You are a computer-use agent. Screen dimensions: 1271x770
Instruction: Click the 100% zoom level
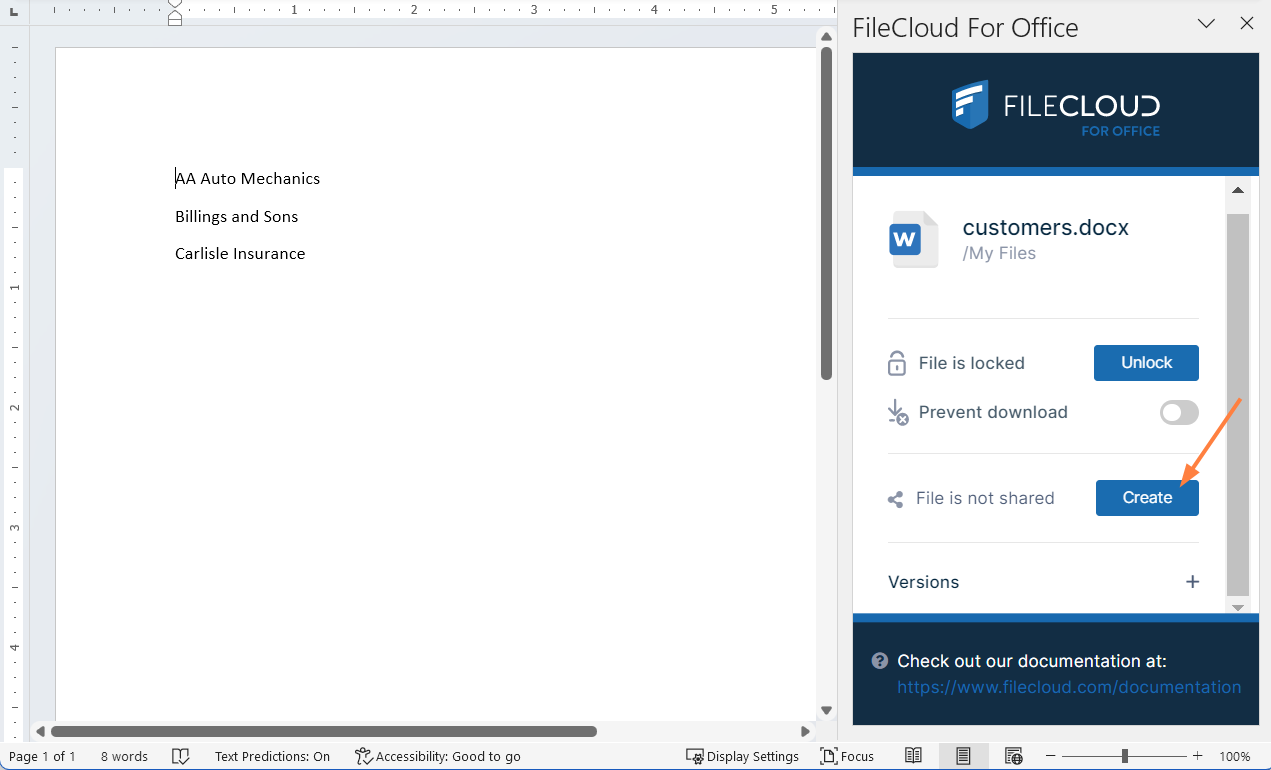pos(1235,756)
